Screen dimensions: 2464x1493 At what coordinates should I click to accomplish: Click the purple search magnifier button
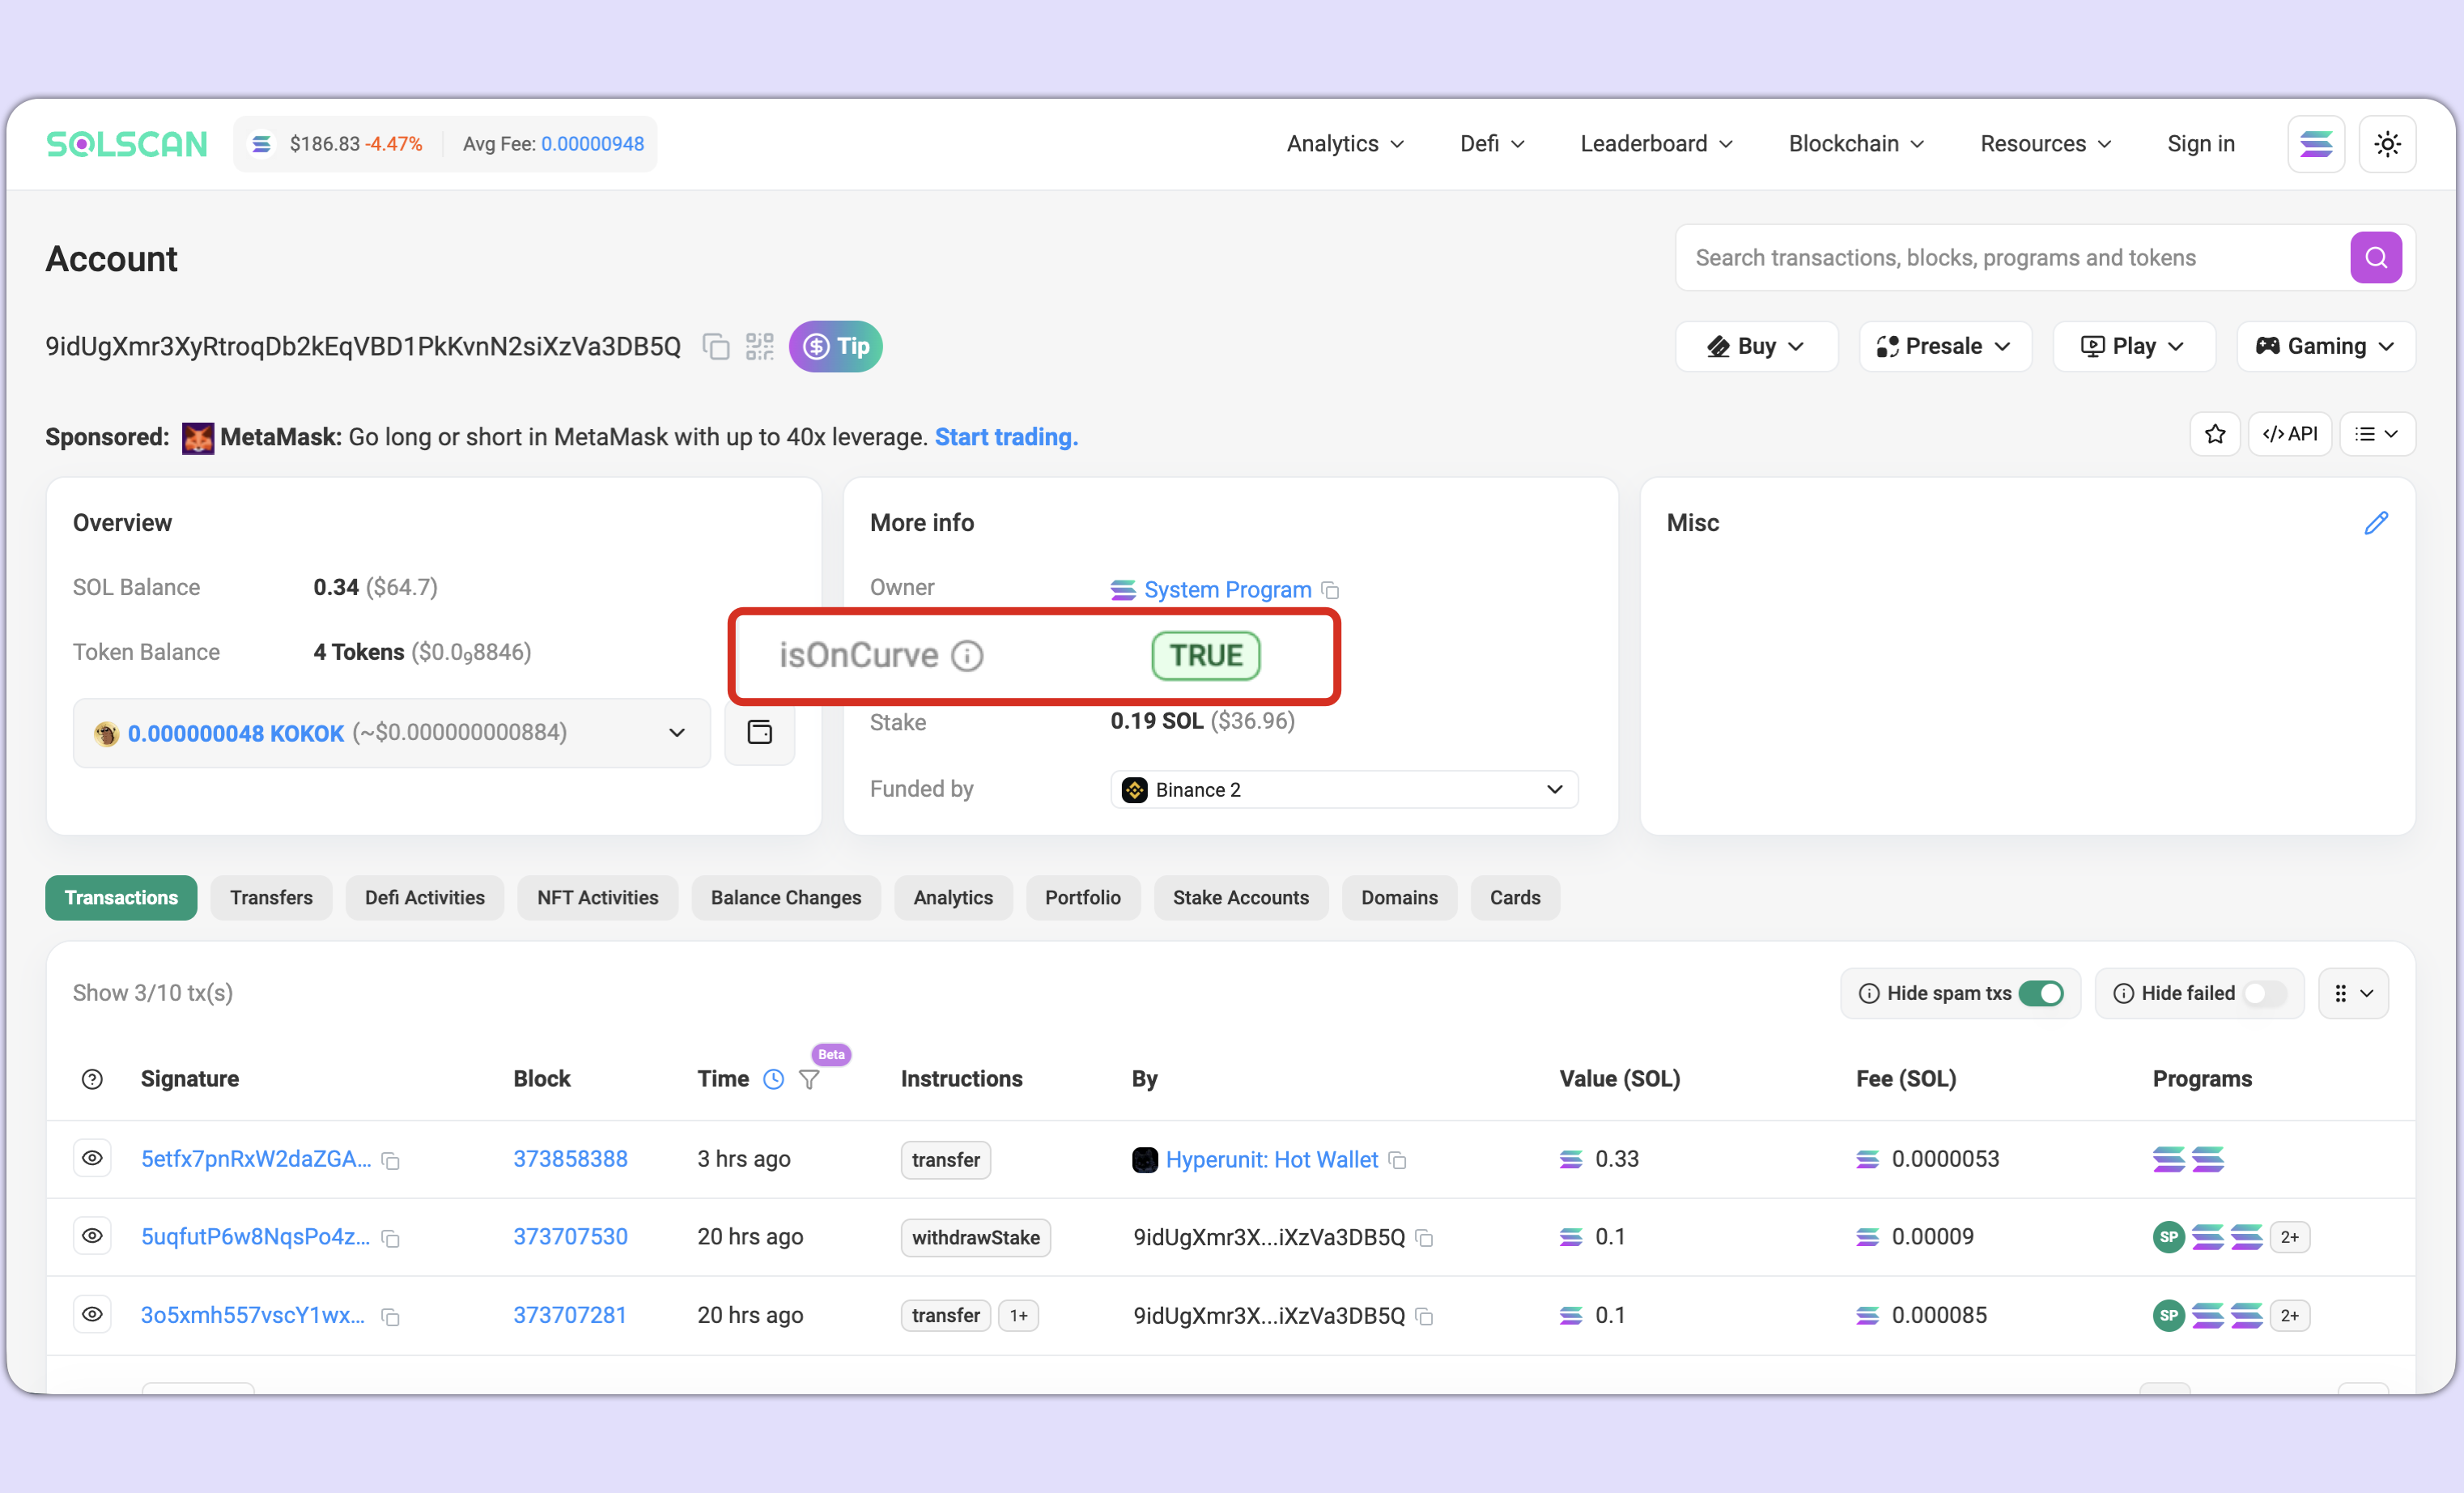point(2375,258)
